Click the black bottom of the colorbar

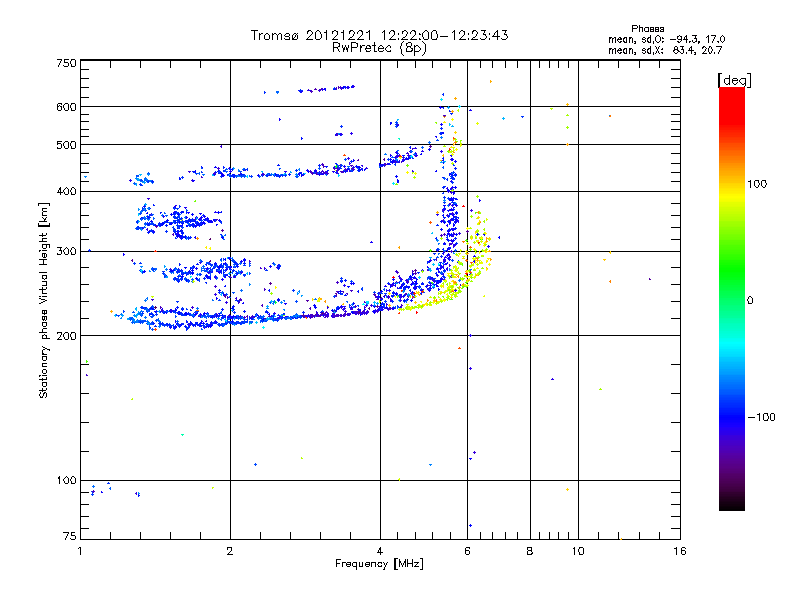[732, 503]
